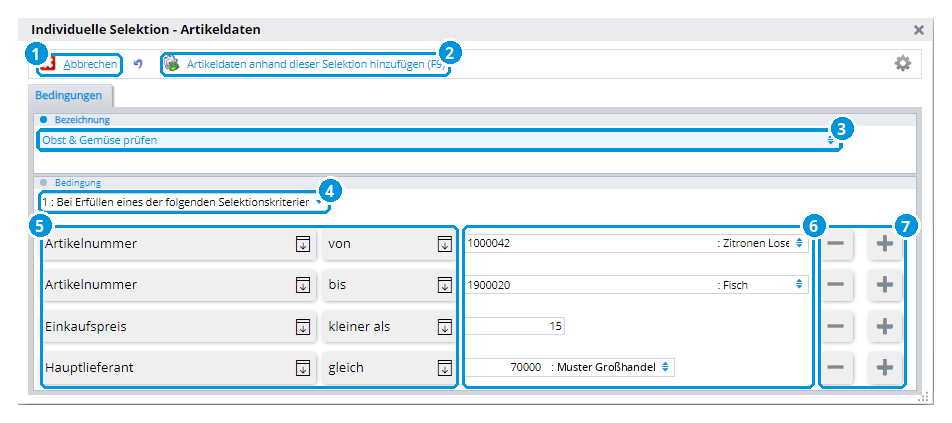The height and width of the screenshot is (423, 952).
Task: Click the undo arrow icon in toolbar
Action: (x=138, y=64)
